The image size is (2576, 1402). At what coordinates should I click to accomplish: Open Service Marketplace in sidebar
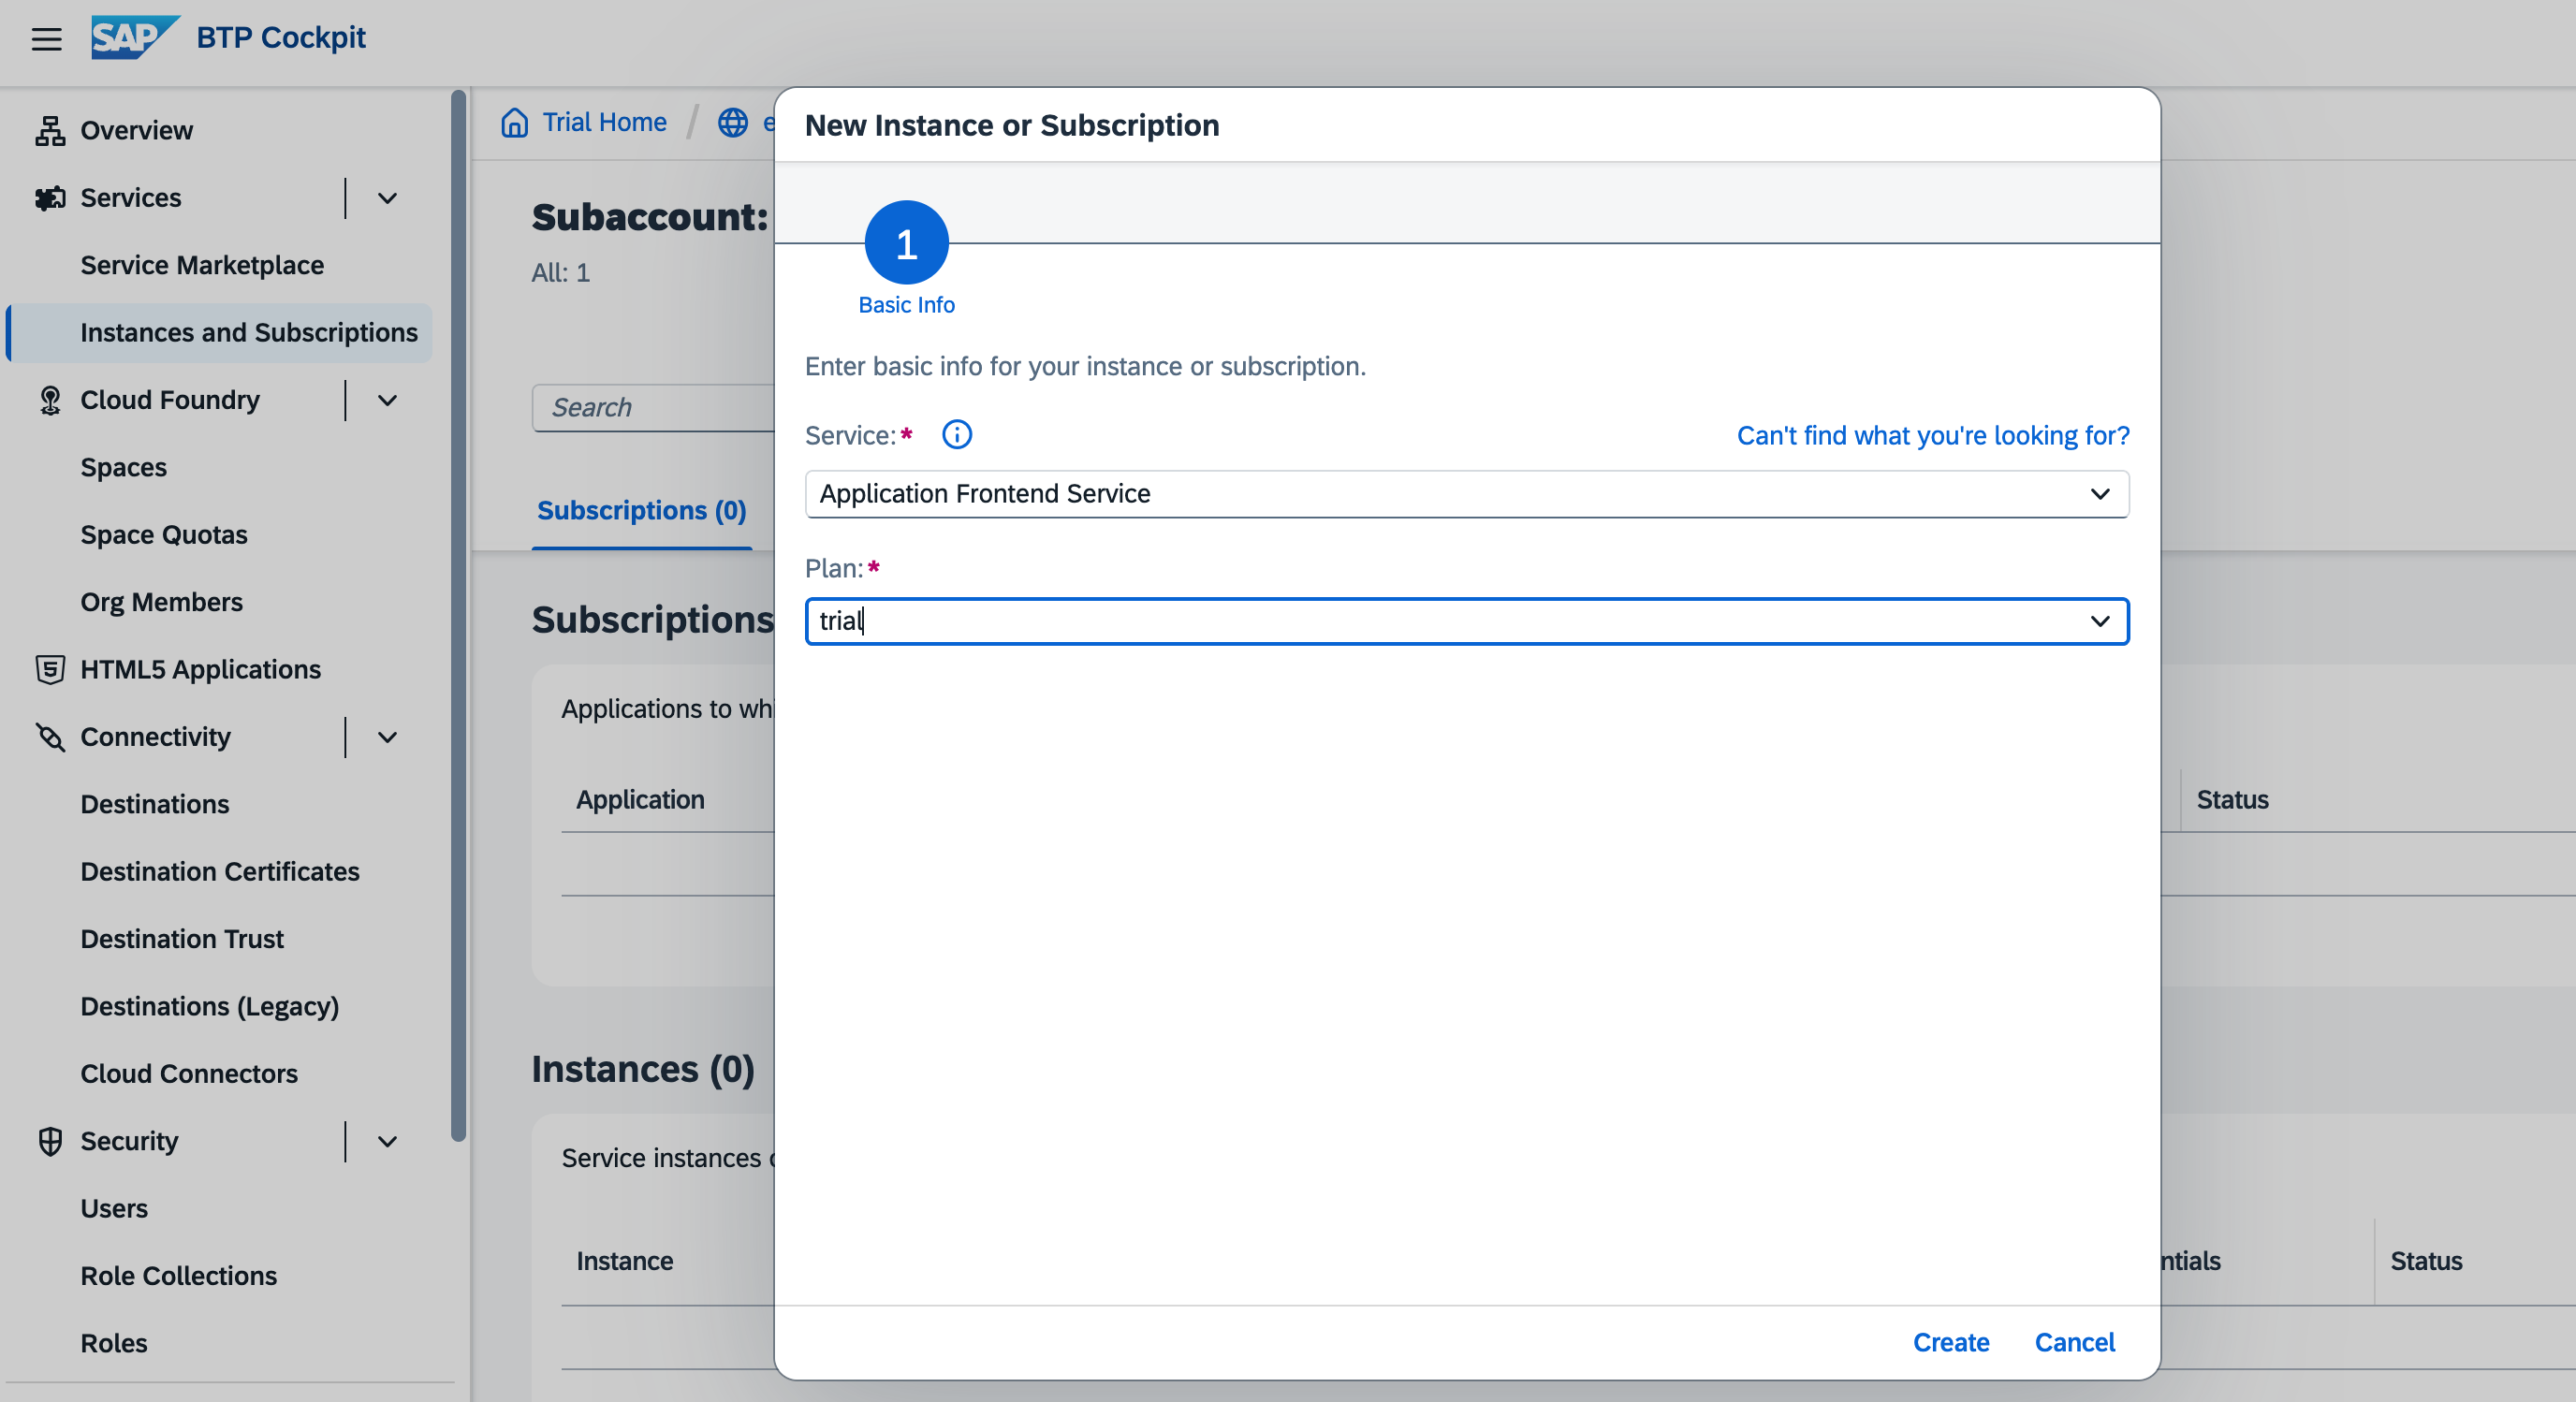(202, 265)
